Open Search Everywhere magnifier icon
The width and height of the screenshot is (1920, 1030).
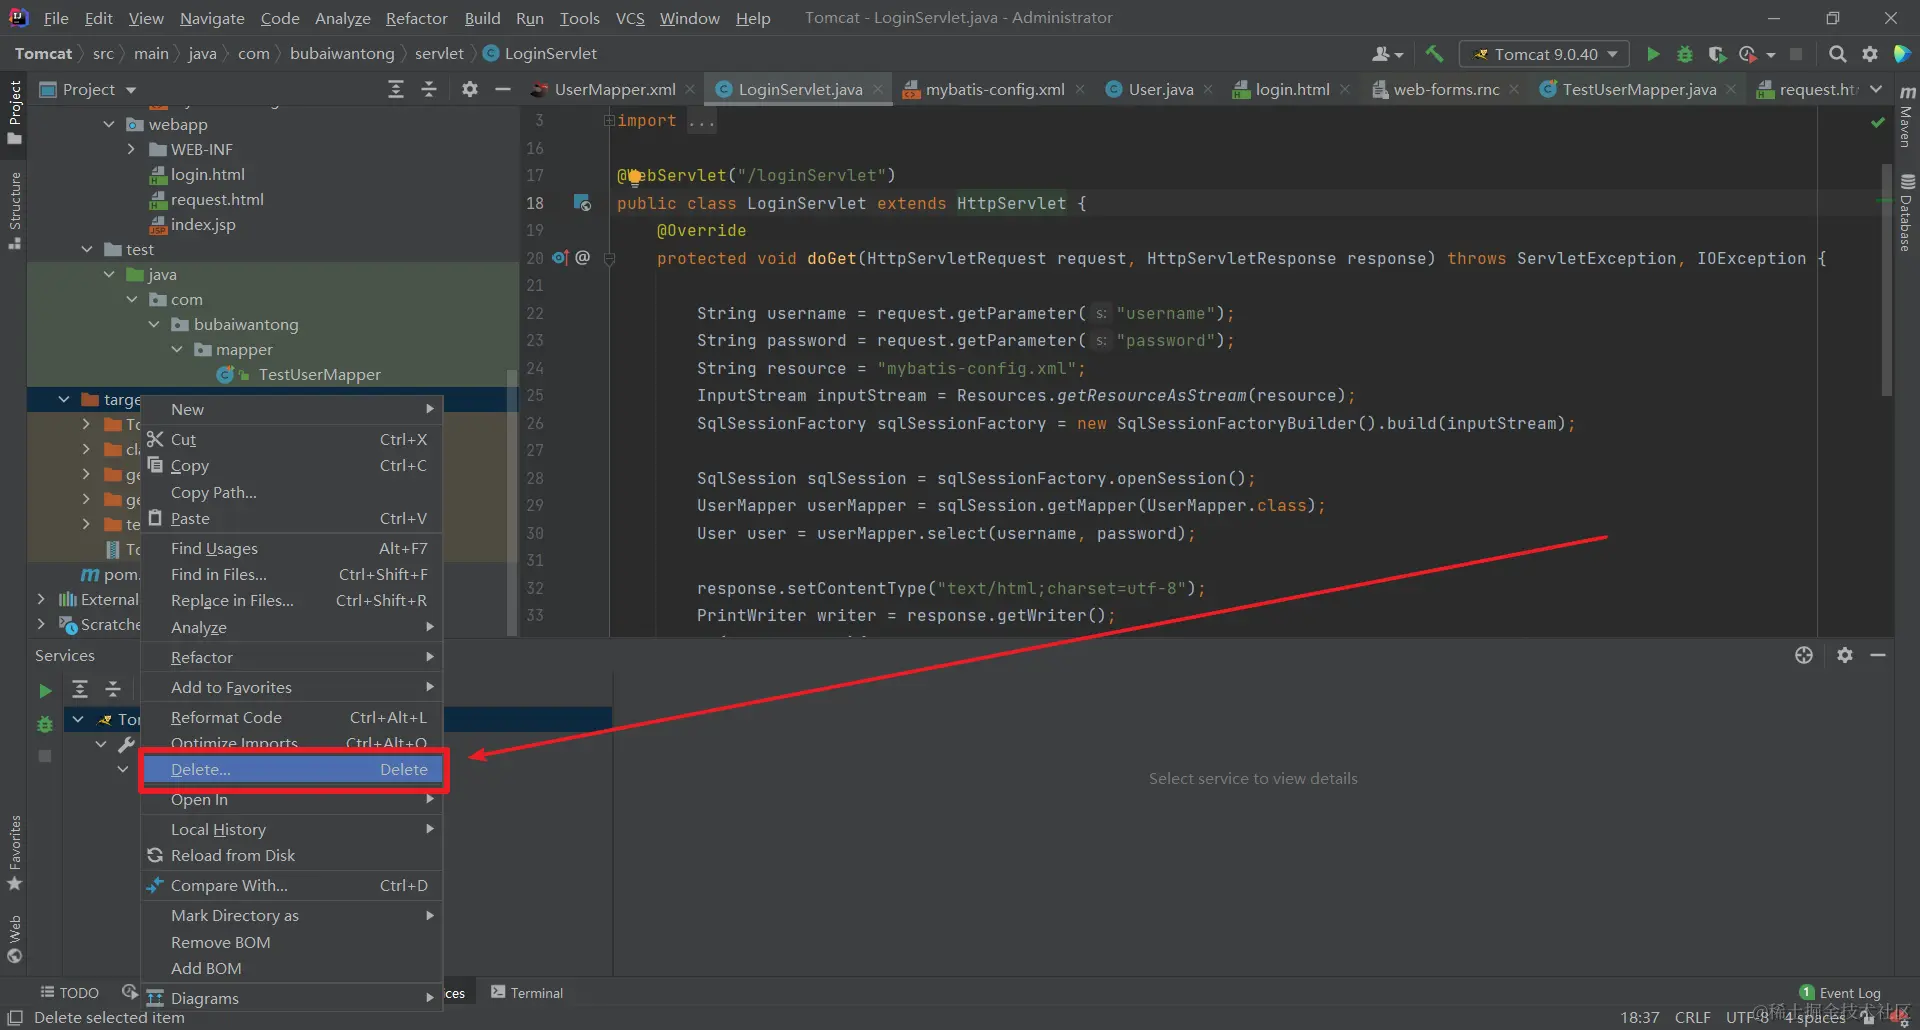[1837, 54]
